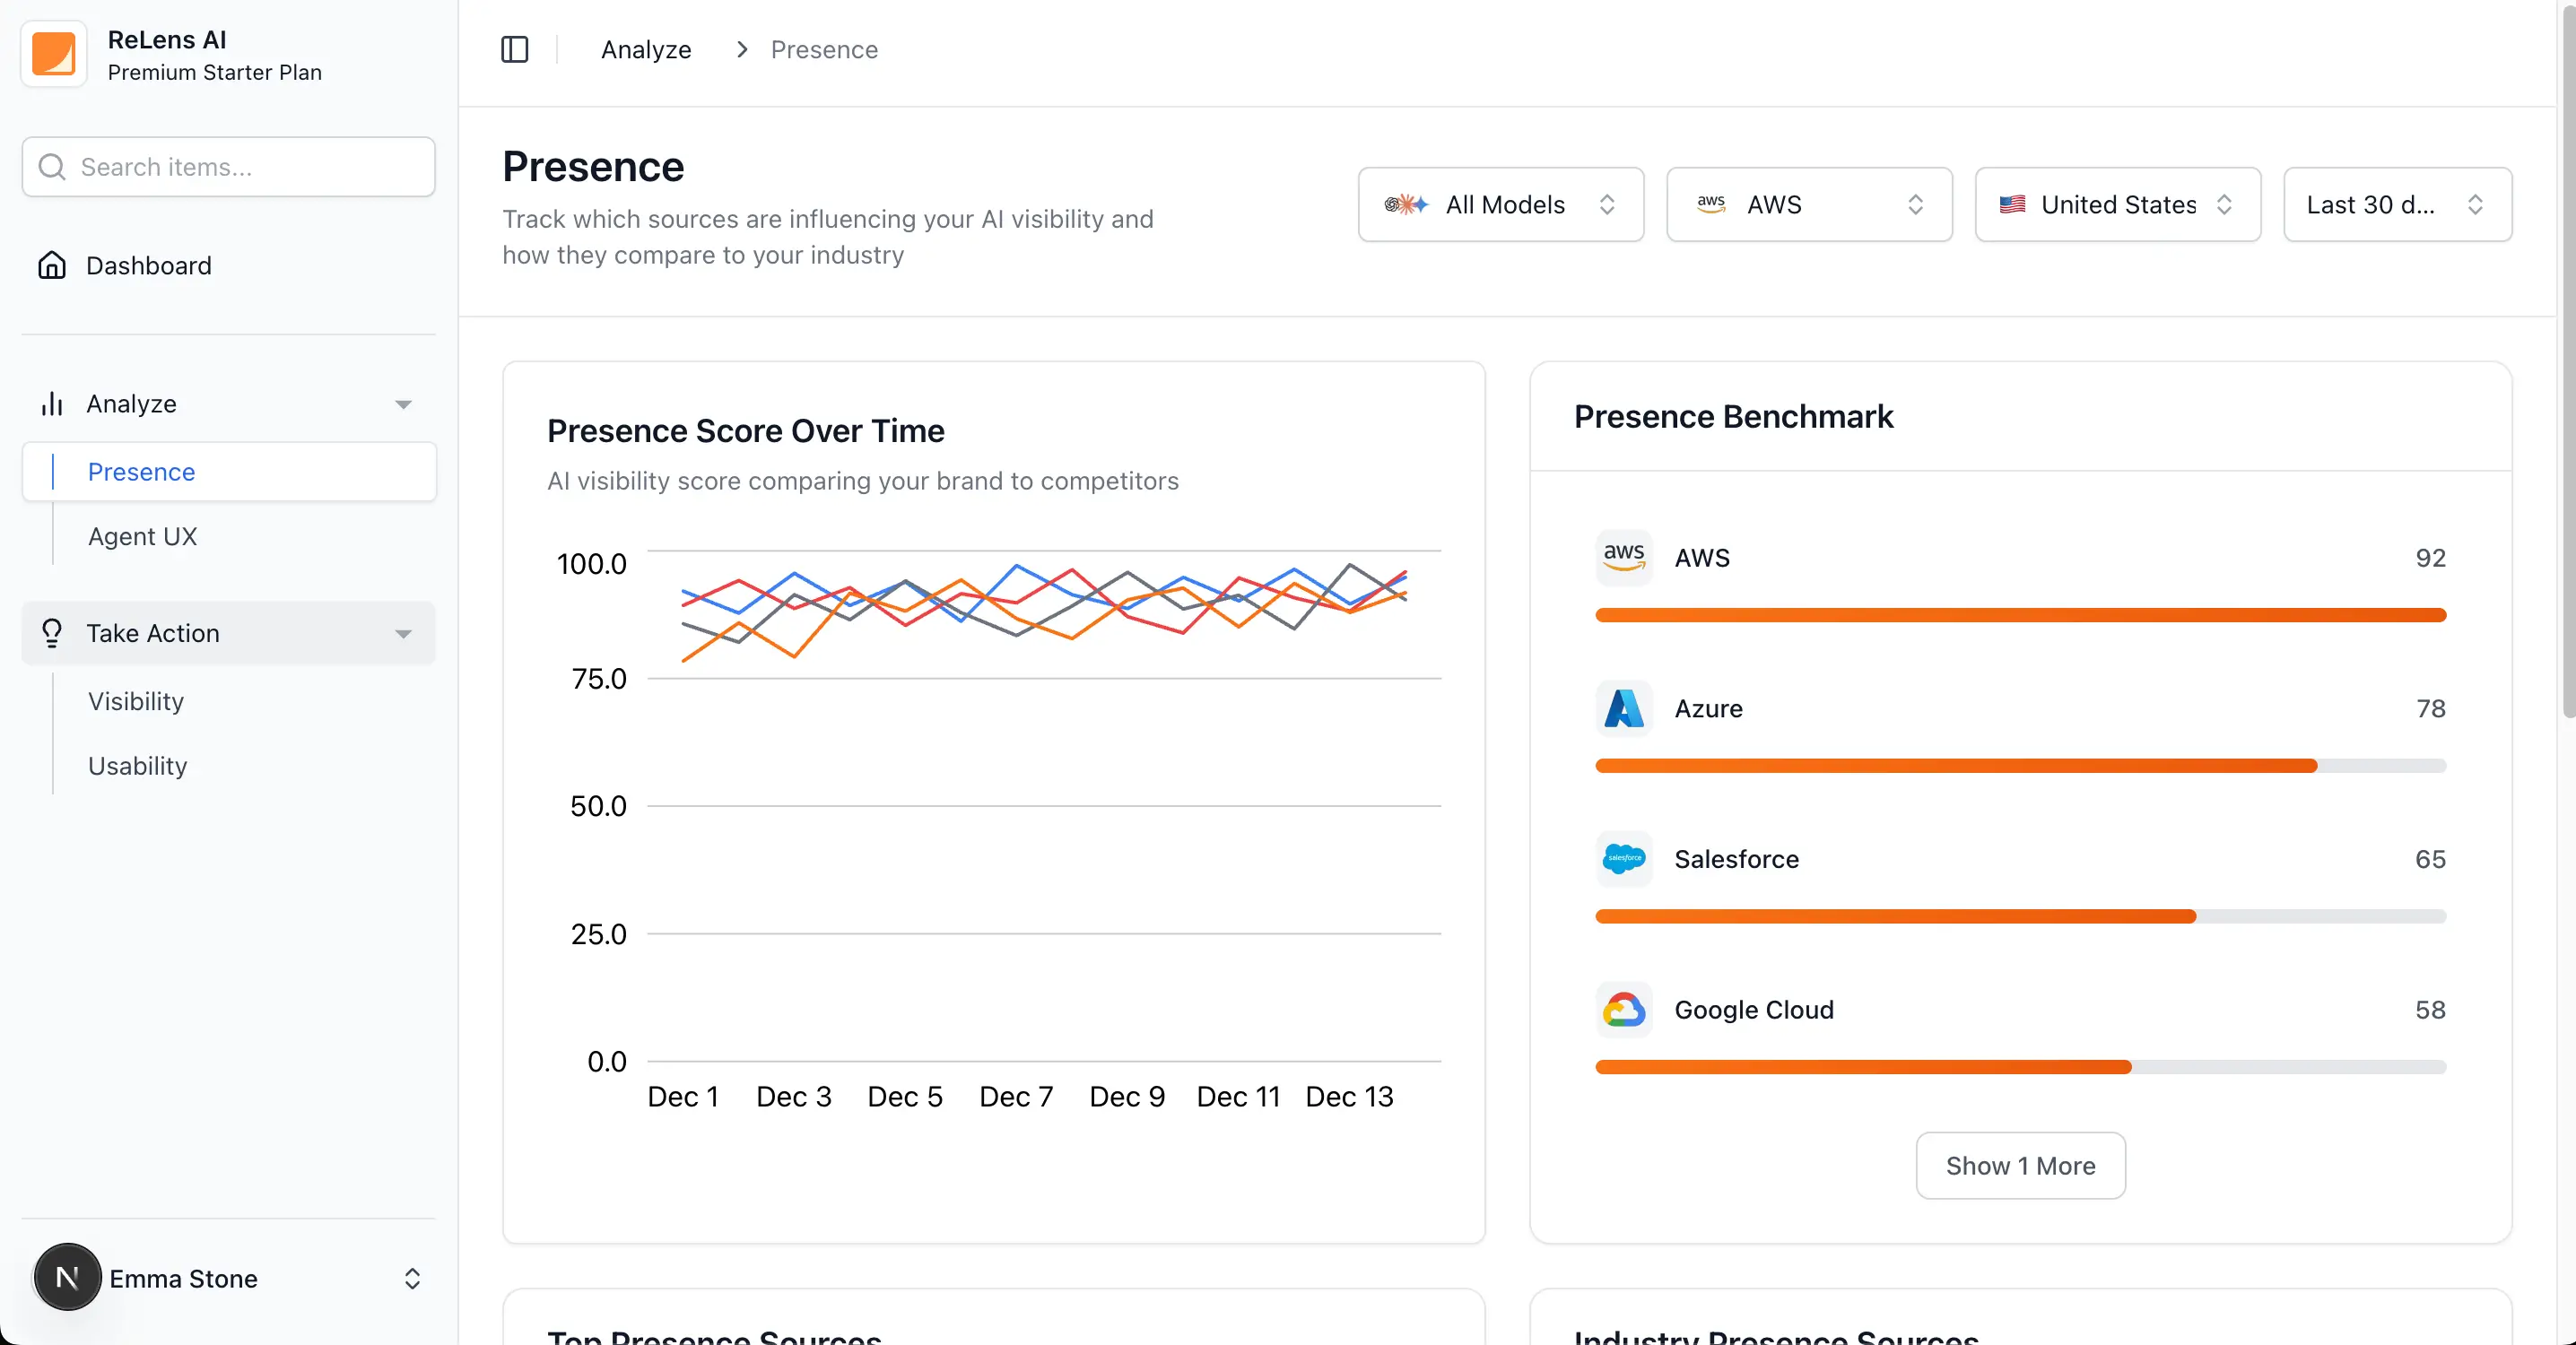Viewport: 2576px width, 1345px height.
Task: Click Emma Stone's avatar
Action: [x=67, y=1277]
